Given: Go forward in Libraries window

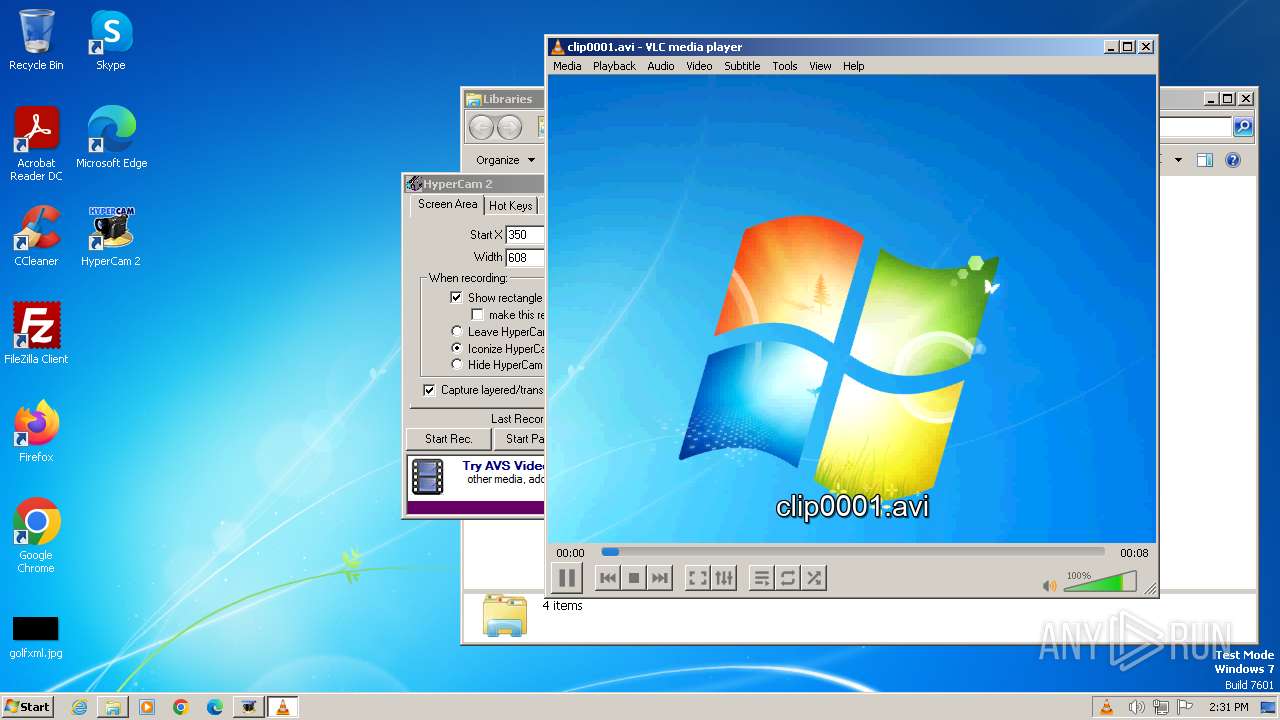Looking at the screenshot, I should pos(509,127).
